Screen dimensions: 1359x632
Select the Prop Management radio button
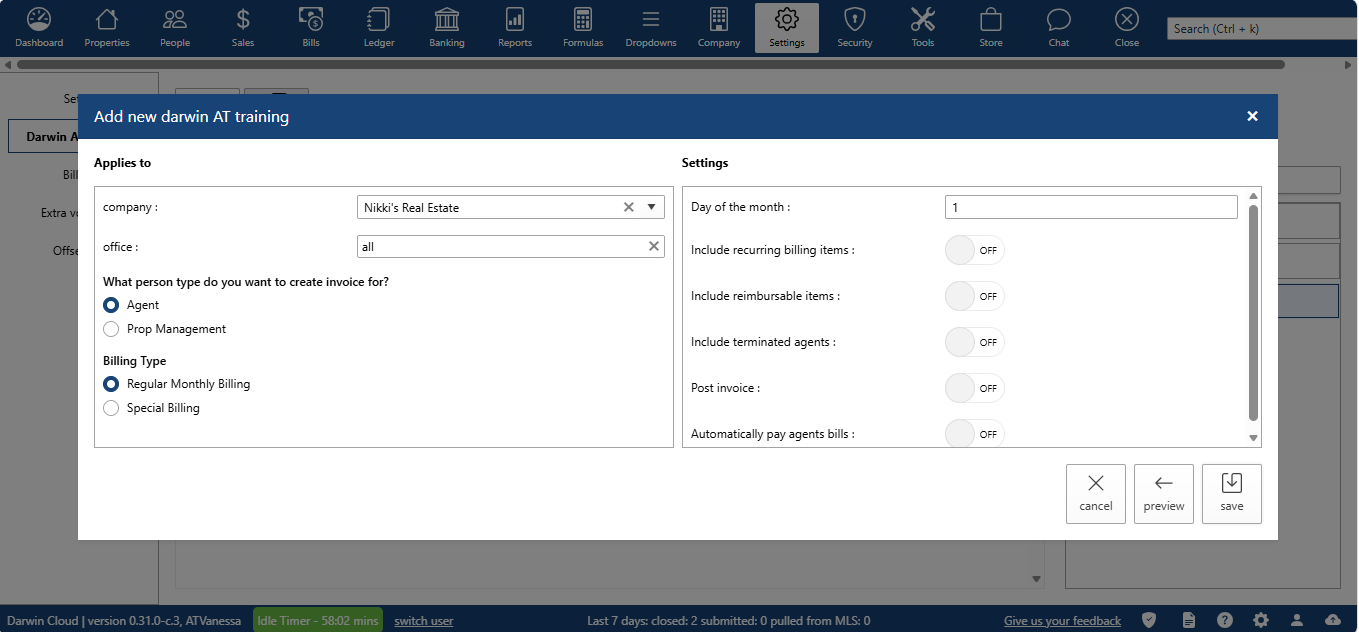click(111, 329)
